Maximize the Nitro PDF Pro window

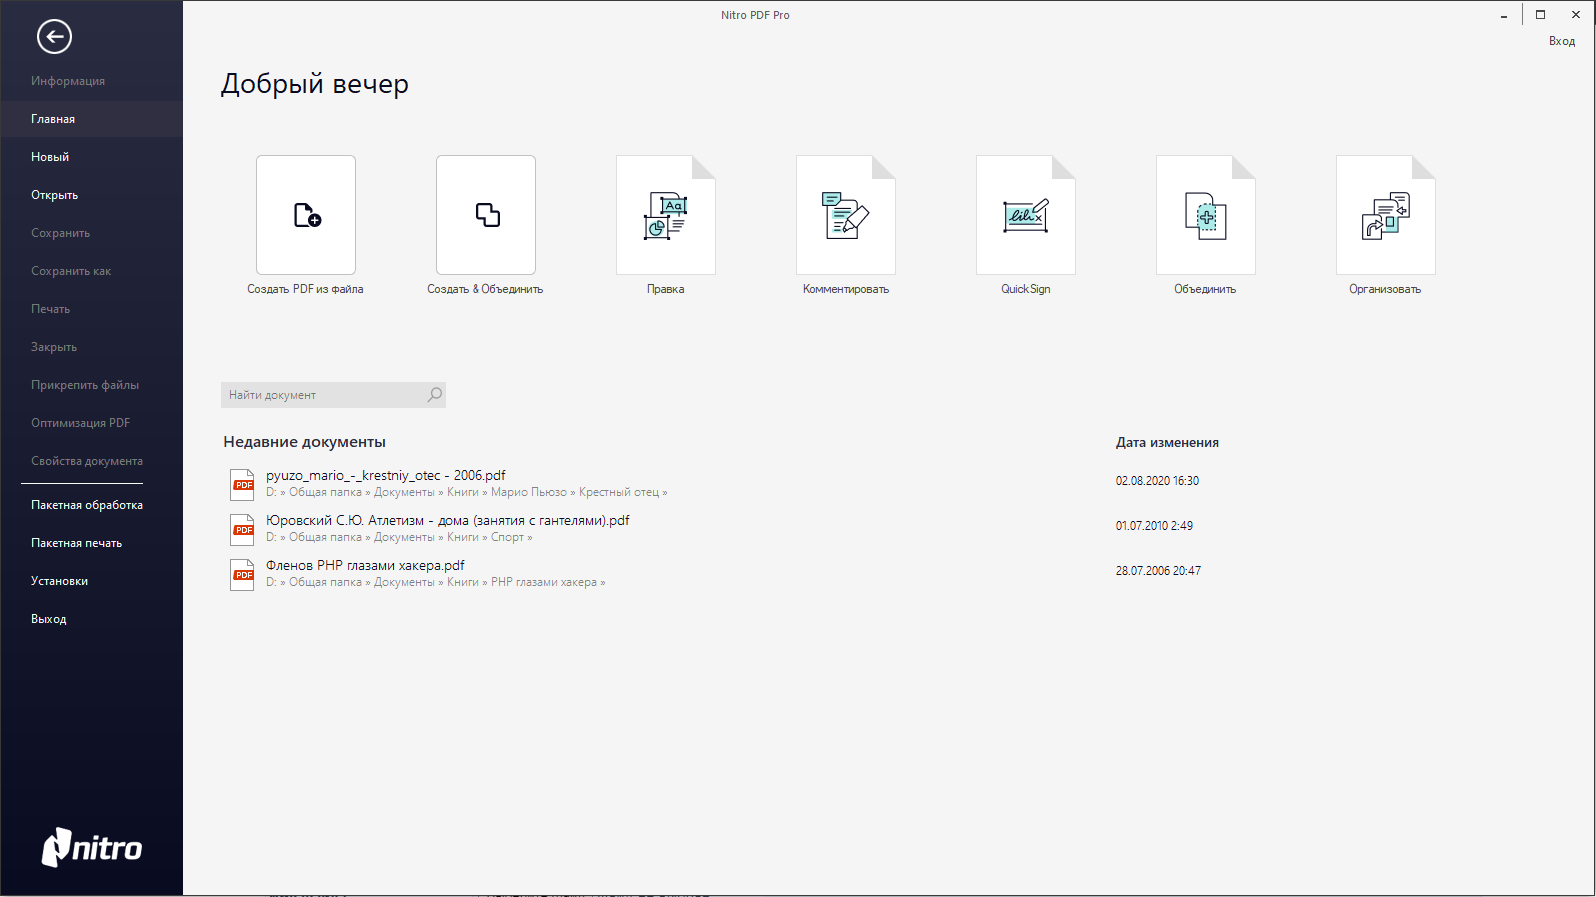[x=1540, y=15]
